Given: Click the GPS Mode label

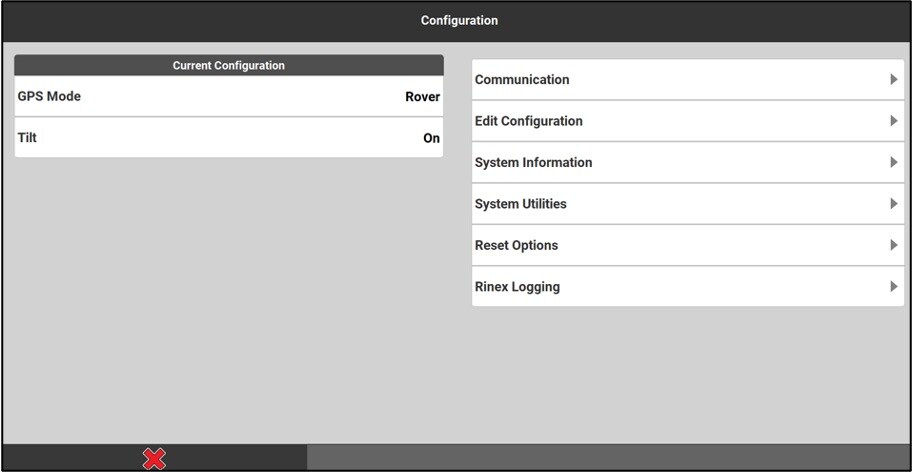Looking at the screenshot, I should (x=49, y=97).
